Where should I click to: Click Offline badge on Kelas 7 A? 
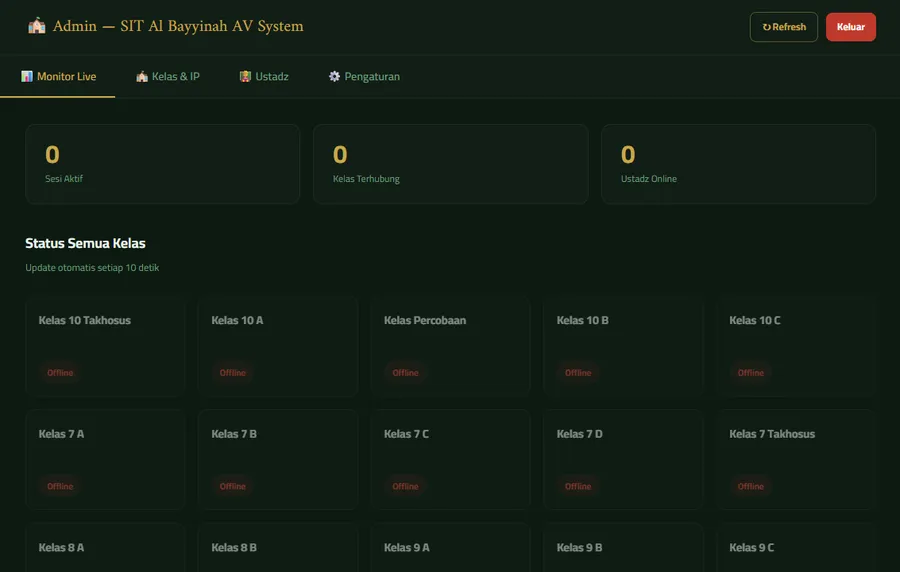pyautogui.click(x=60, y=487)
